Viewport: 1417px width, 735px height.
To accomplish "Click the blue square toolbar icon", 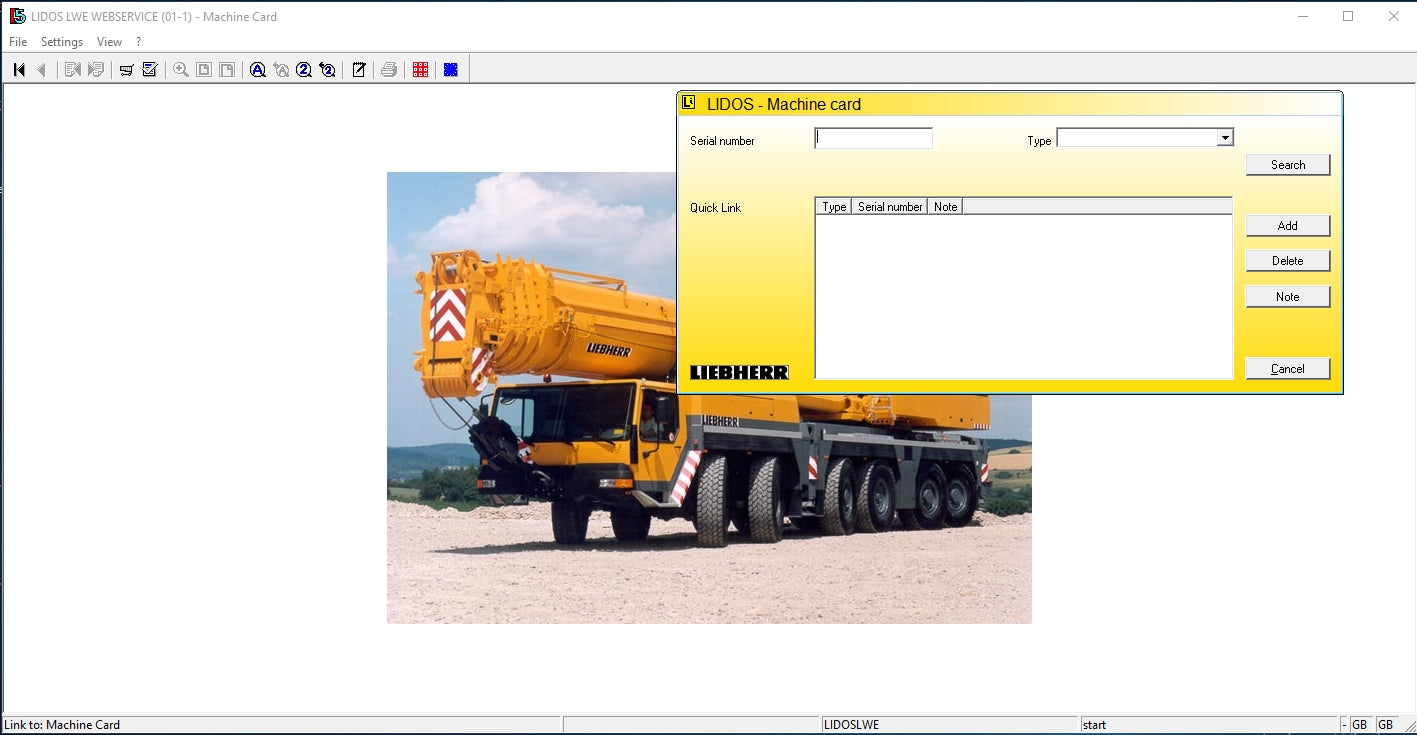I will 451,70.
